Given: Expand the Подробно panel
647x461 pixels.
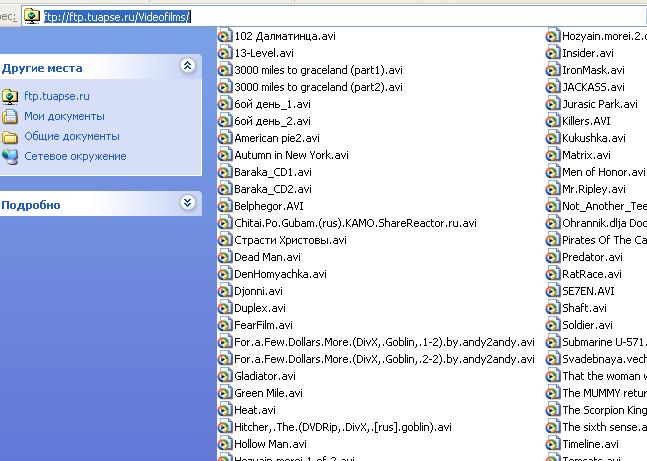Looking at the screenshot, I should [188, 203].
